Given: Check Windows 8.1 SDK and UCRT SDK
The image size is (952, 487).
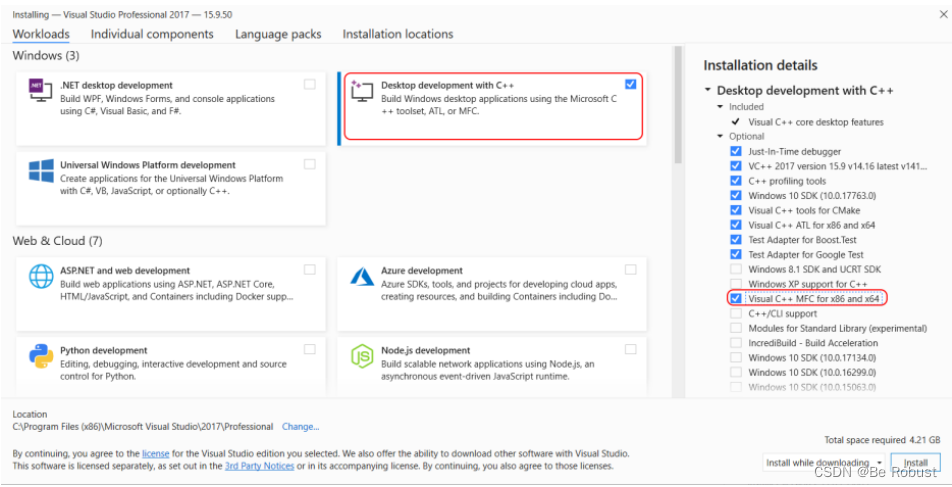Looking at the screenshot, I should (x=736, y=269).
